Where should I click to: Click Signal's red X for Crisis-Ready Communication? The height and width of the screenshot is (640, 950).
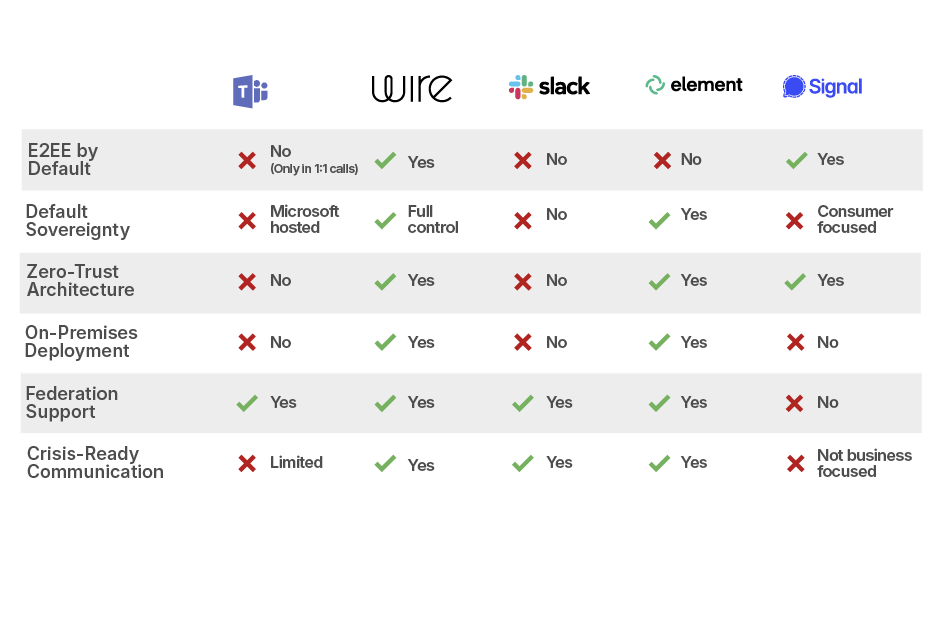click(796, 463)
